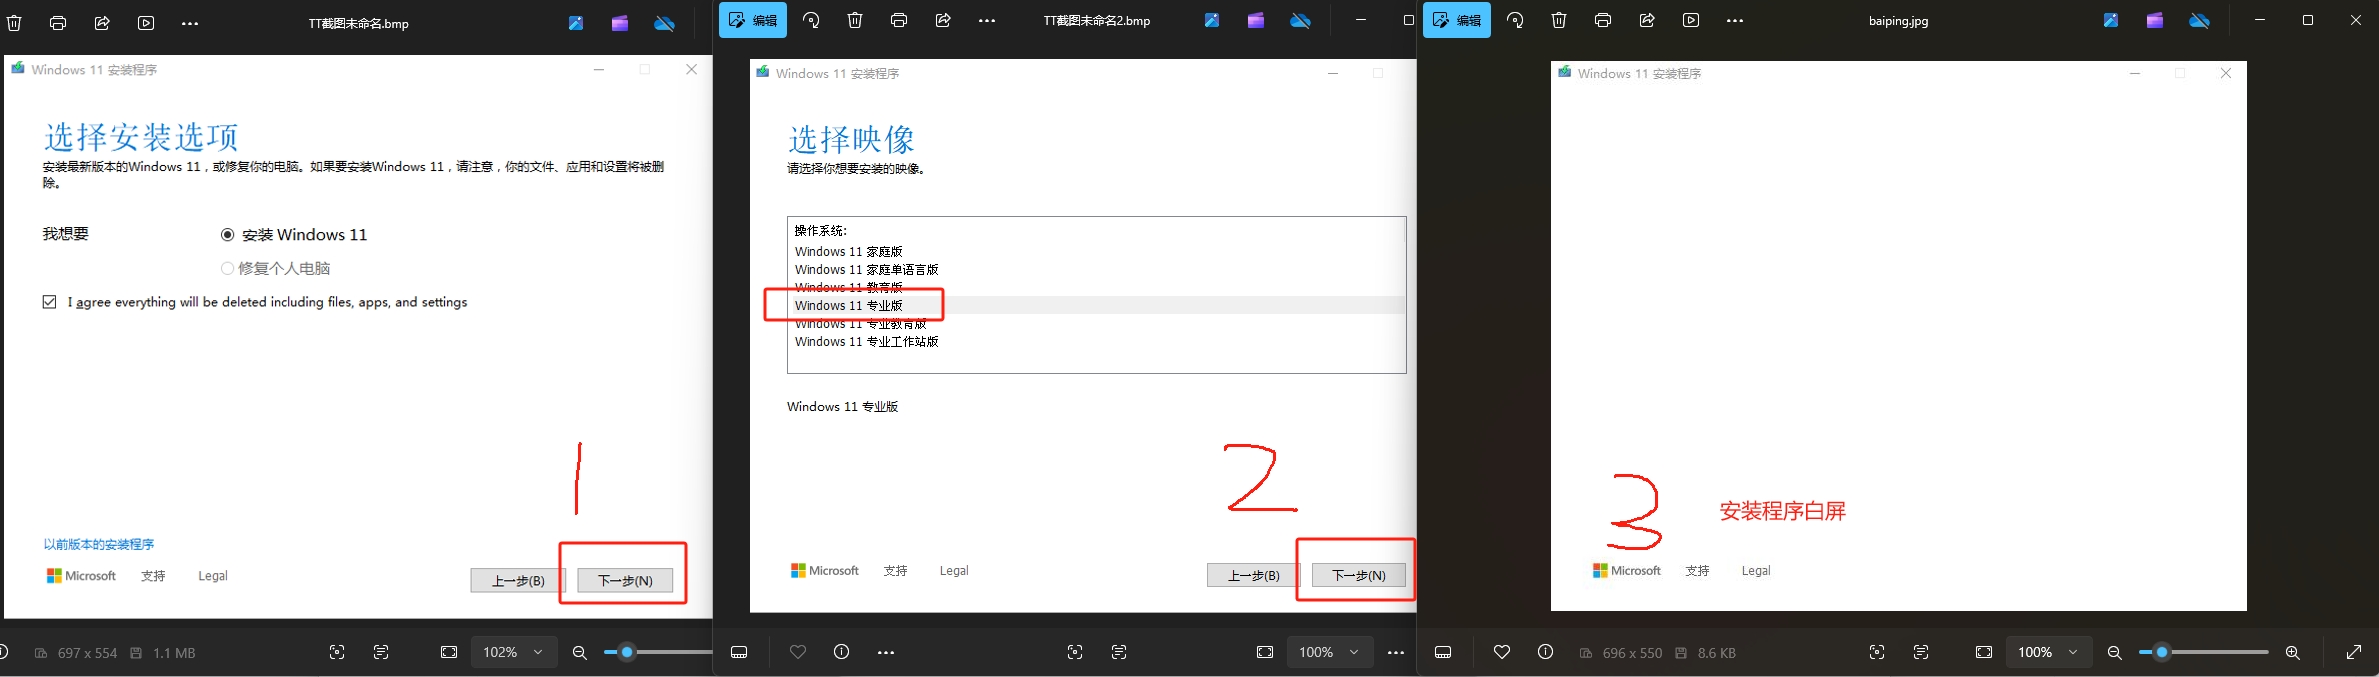Select 安装 Windows 11 radio button
Screen dimensions: 2379x677
pyautogui.click(x=227, y=235)
